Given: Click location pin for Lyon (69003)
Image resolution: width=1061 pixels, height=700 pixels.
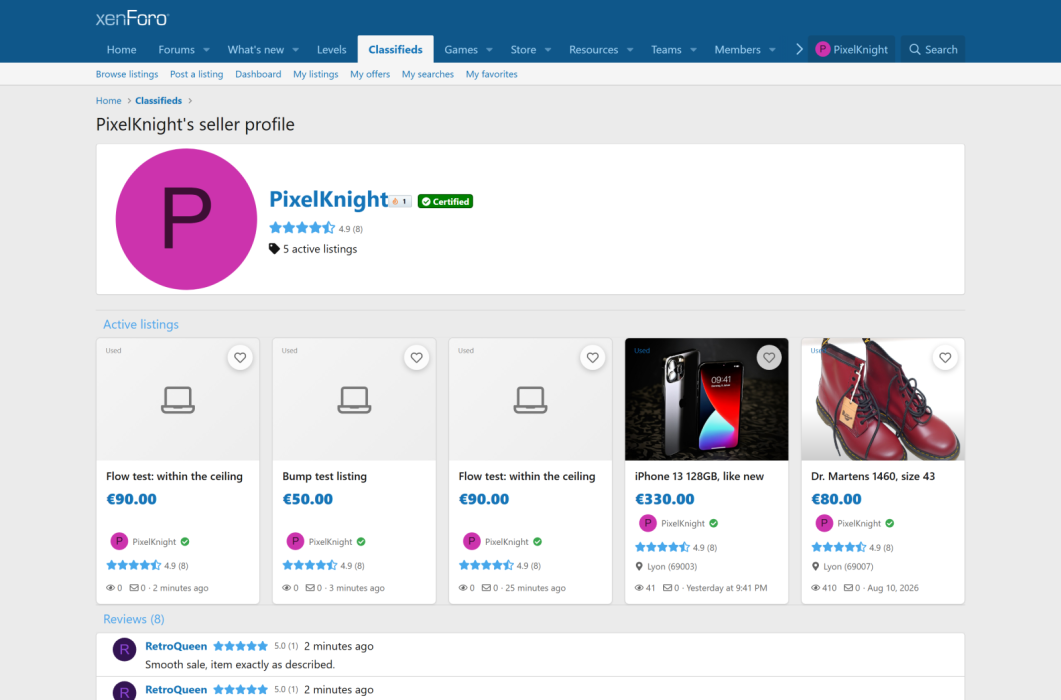Looking at the screenshot, I should pos(639,567).
